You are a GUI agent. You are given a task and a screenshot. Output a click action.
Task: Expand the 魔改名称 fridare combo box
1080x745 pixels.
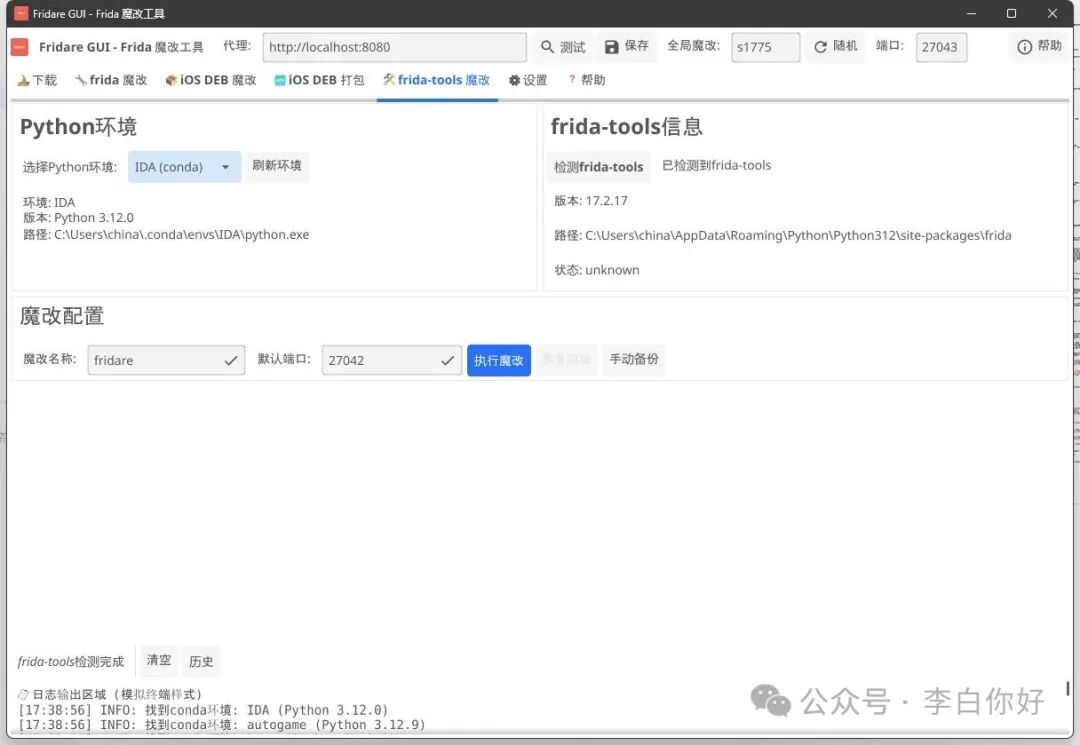click(166, 360)
